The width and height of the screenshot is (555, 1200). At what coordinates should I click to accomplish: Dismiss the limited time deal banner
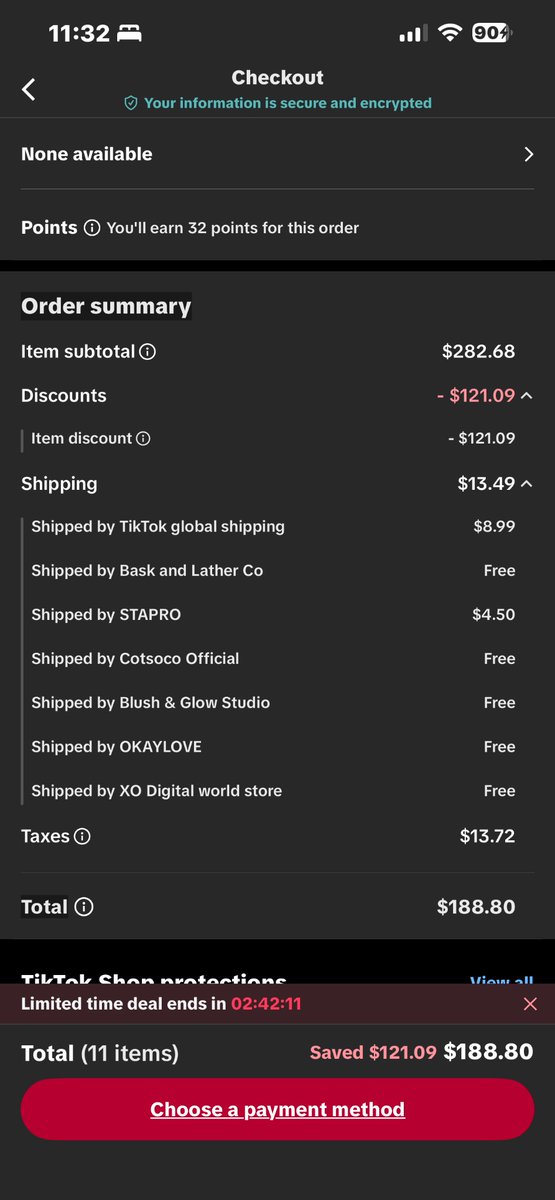(x=530, y=1004)
